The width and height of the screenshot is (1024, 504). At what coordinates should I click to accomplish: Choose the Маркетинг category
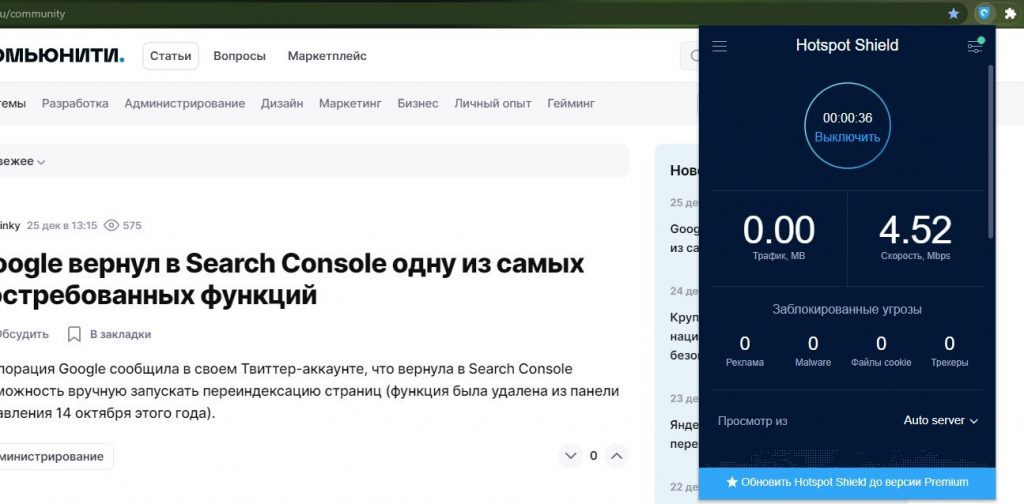tap(350, 103)
